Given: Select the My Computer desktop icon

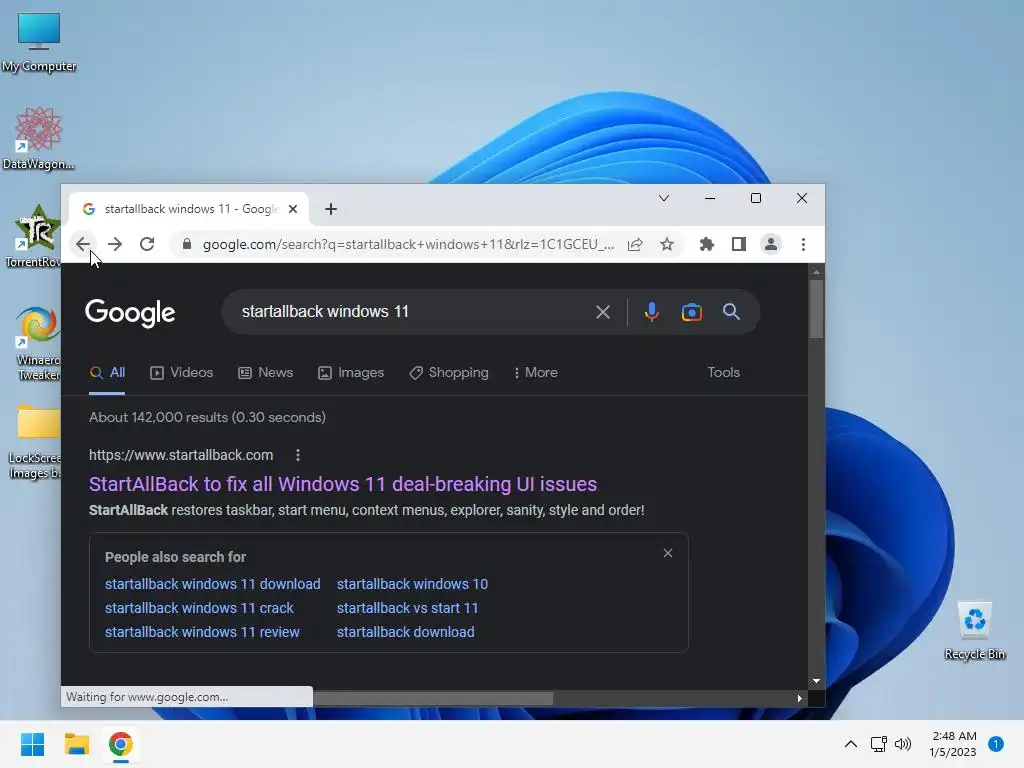Looking at the screenshot, I should coord(39,41).
